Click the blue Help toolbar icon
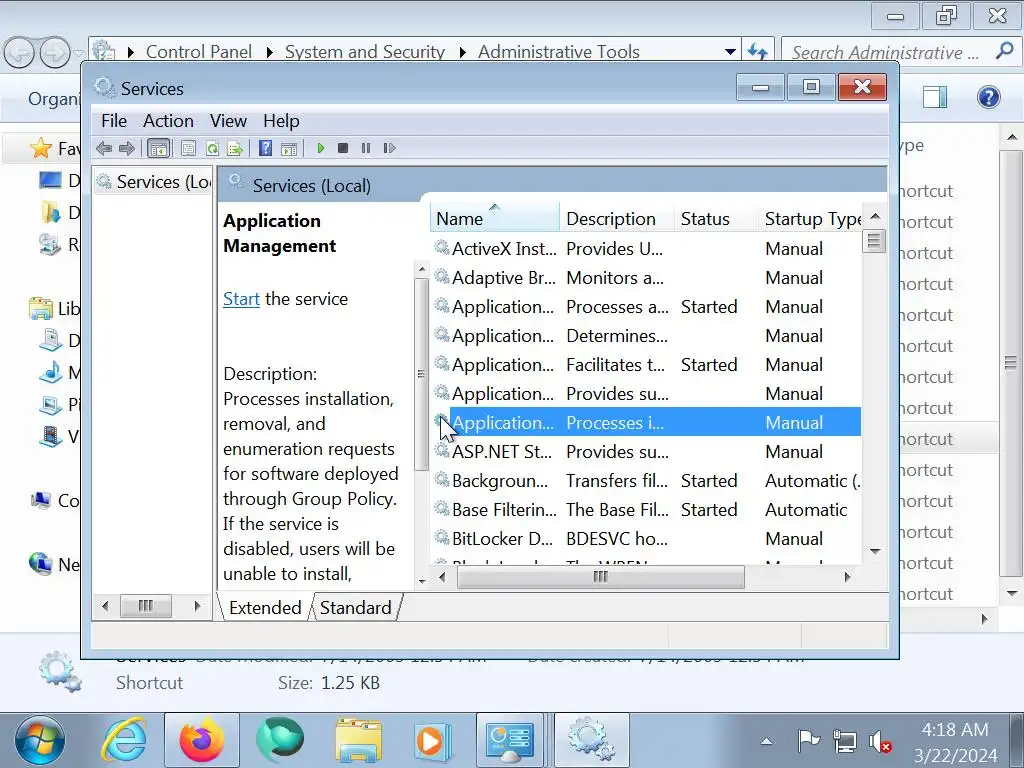 [265, 148]
